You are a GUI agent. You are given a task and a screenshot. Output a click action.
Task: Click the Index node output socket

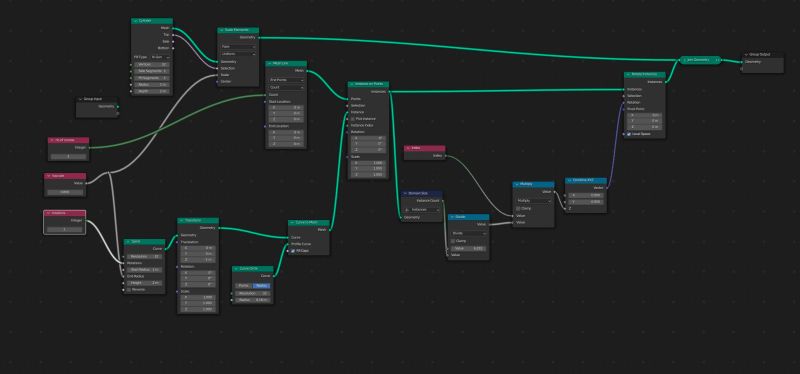[445, 156]
